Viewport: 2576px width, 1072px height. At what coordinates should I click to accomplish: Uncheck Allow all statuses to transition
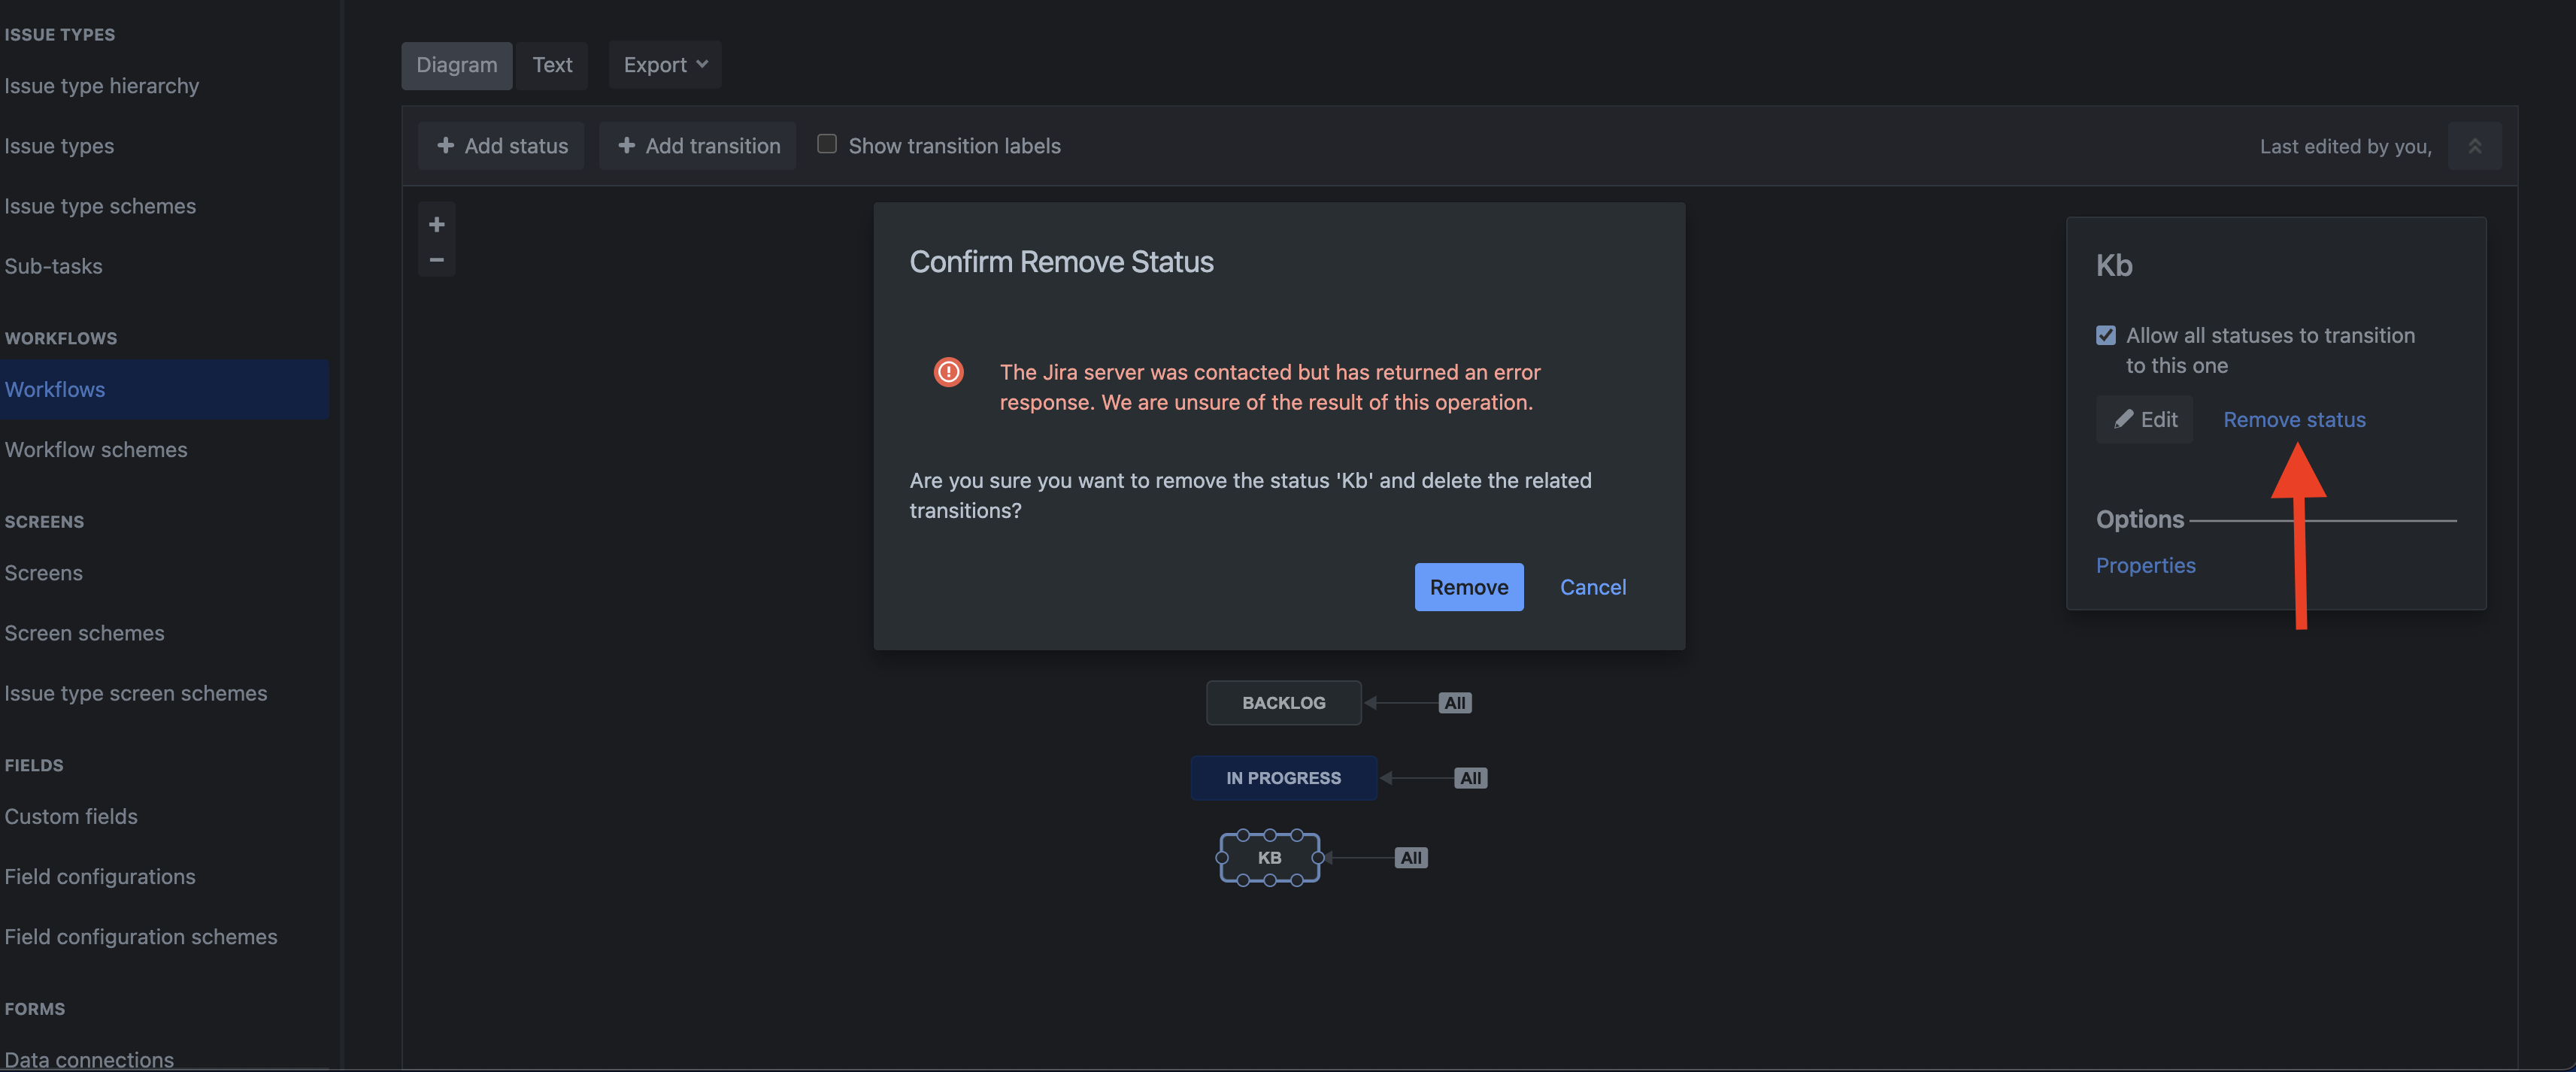pos(2106,335)
